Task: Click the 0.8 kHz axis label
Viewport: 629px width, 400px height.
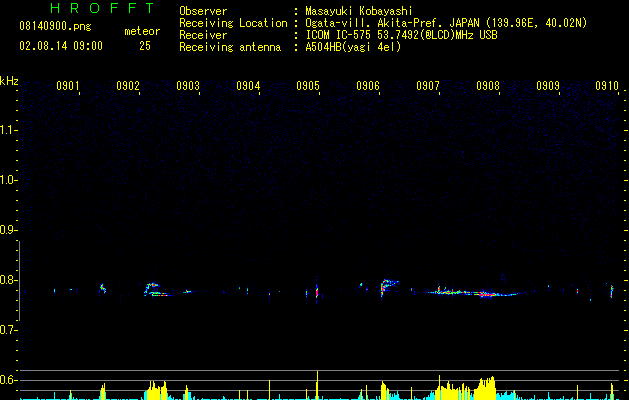Action: coord(8,280)
